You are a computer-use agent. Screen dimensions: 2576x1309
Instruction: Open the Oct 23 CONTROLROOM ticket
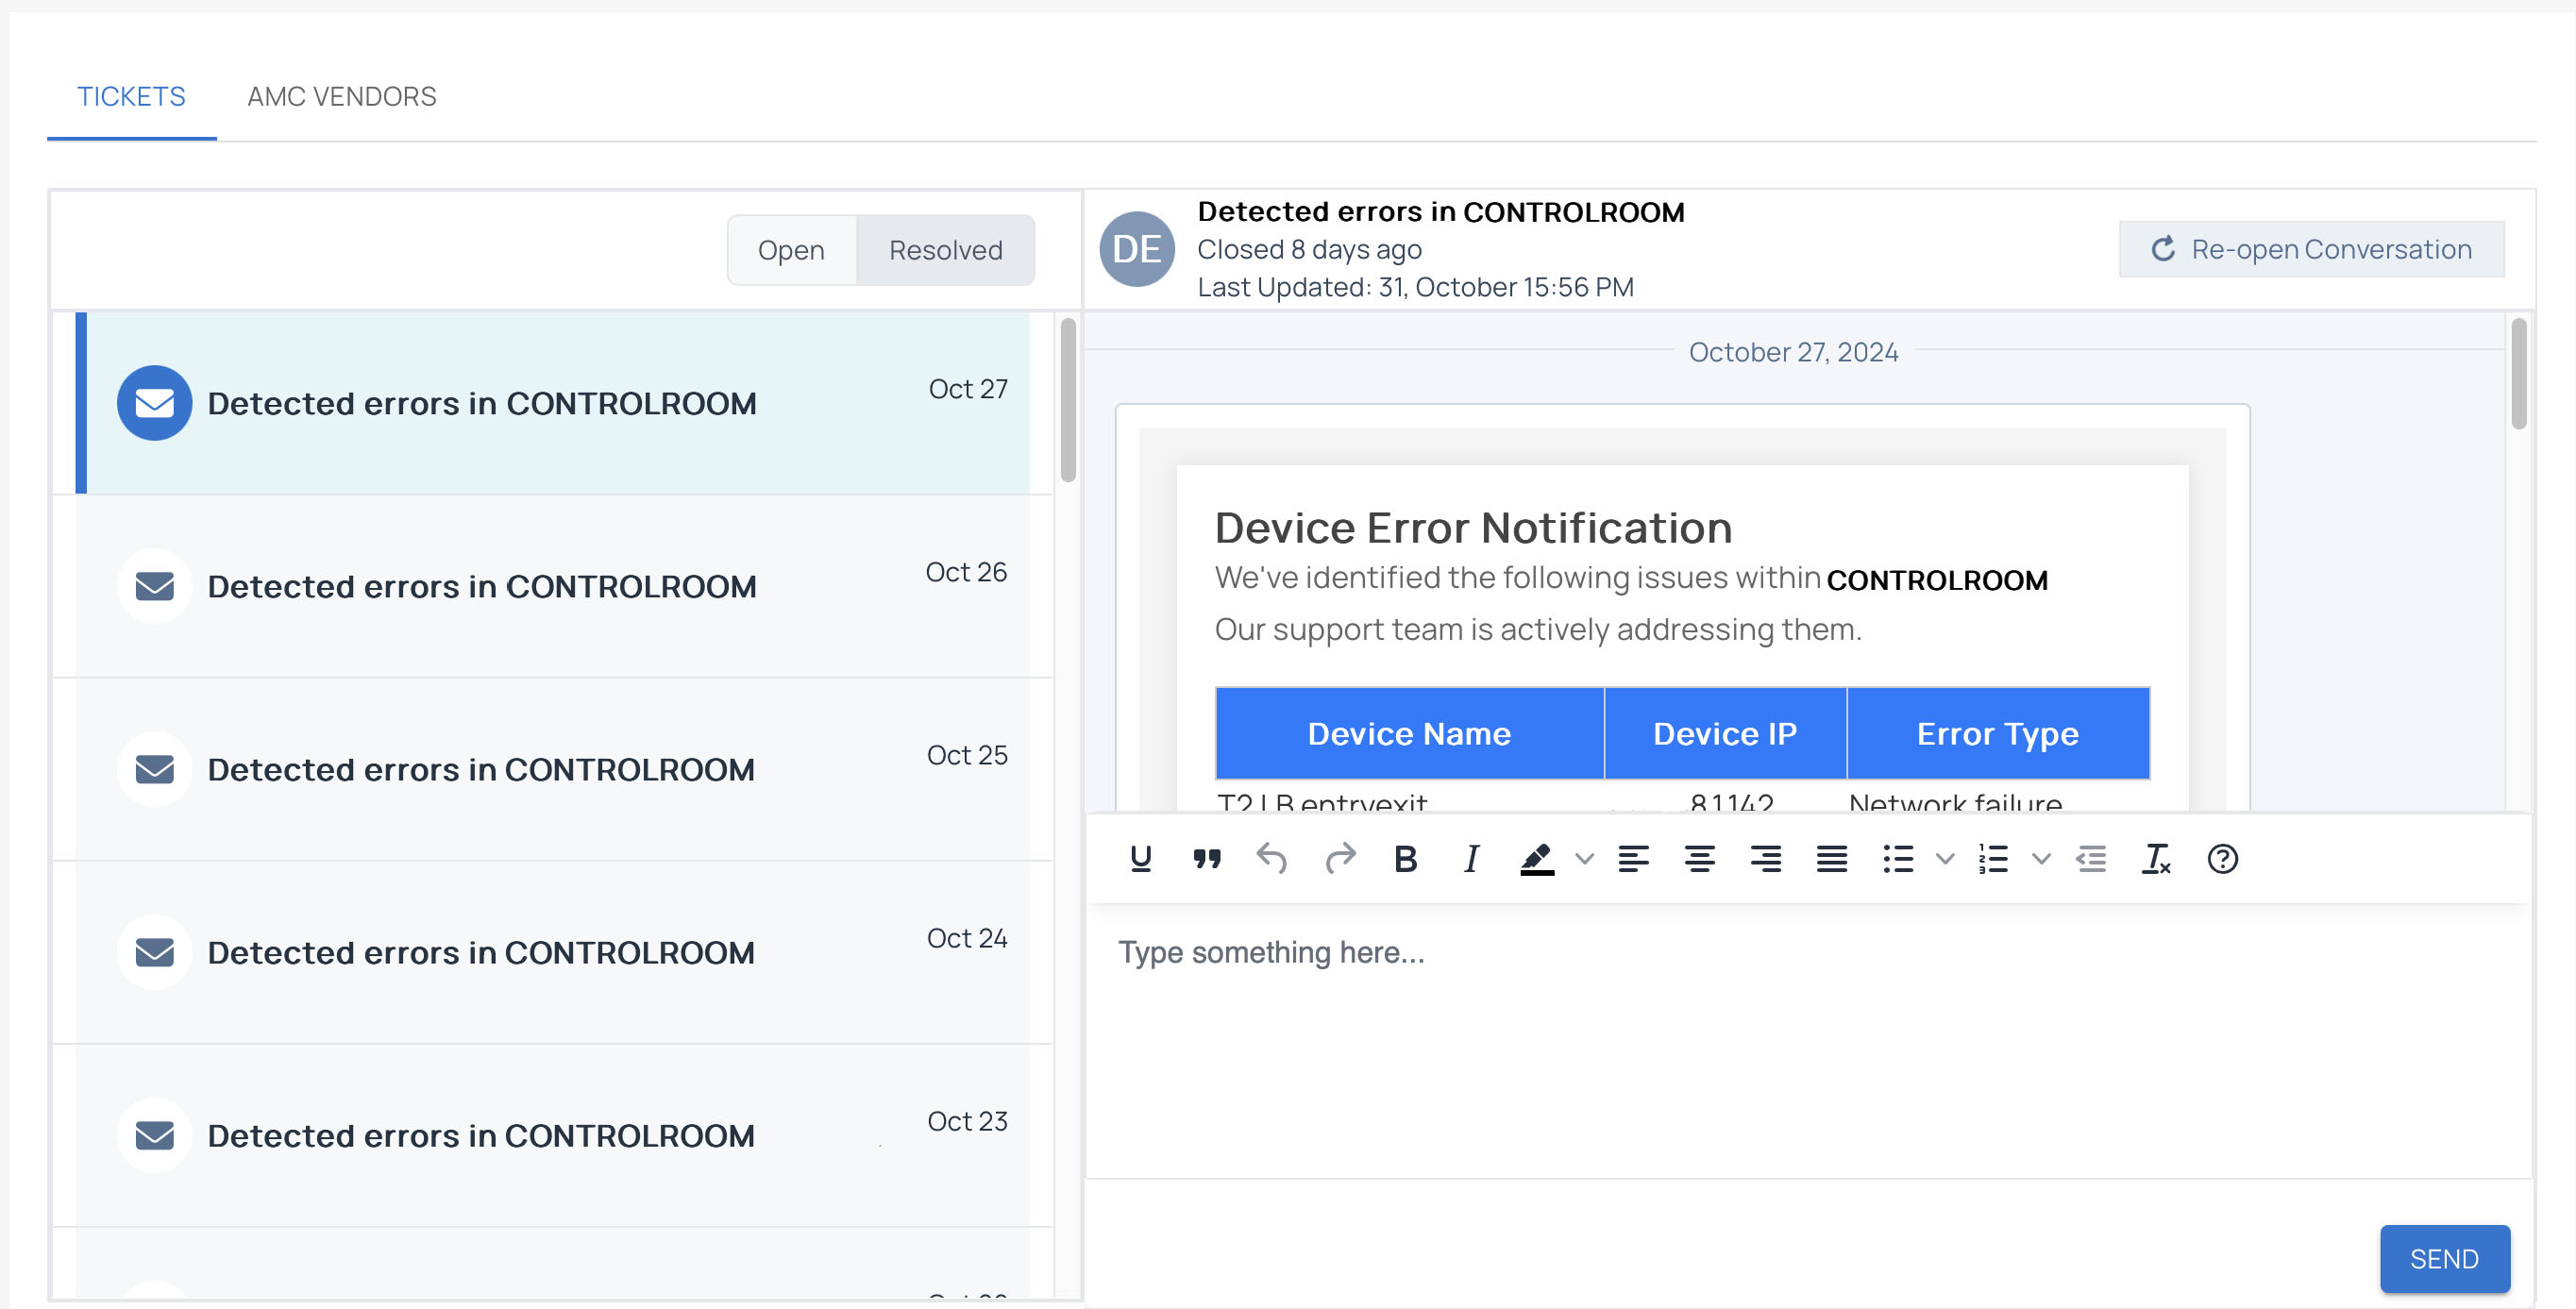(553, 1135)
